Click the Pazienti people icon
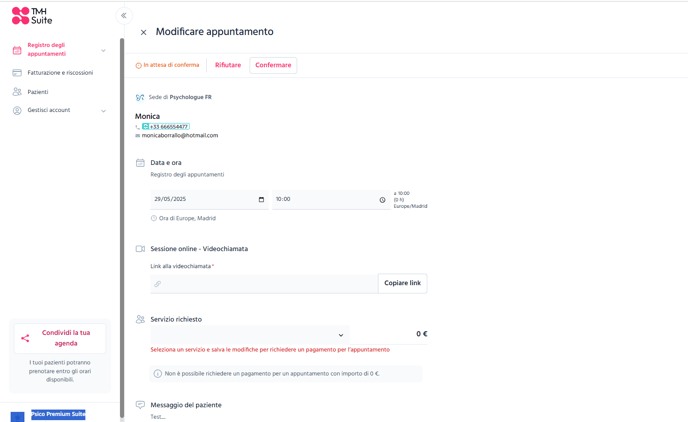Viewport: 688px width, 422px height. point(17,92)
